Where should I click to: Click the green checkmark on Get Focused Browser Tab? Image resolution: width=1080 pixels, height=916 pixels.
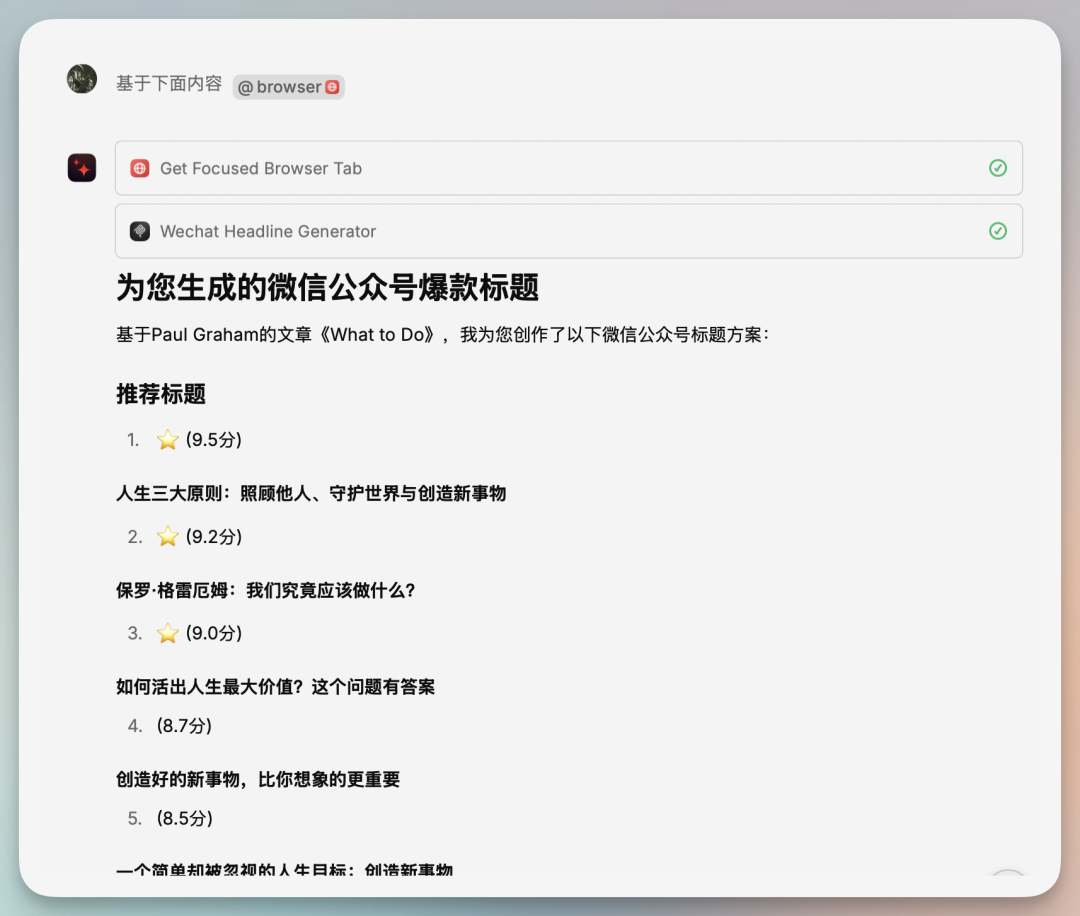[x=997, y=168]
